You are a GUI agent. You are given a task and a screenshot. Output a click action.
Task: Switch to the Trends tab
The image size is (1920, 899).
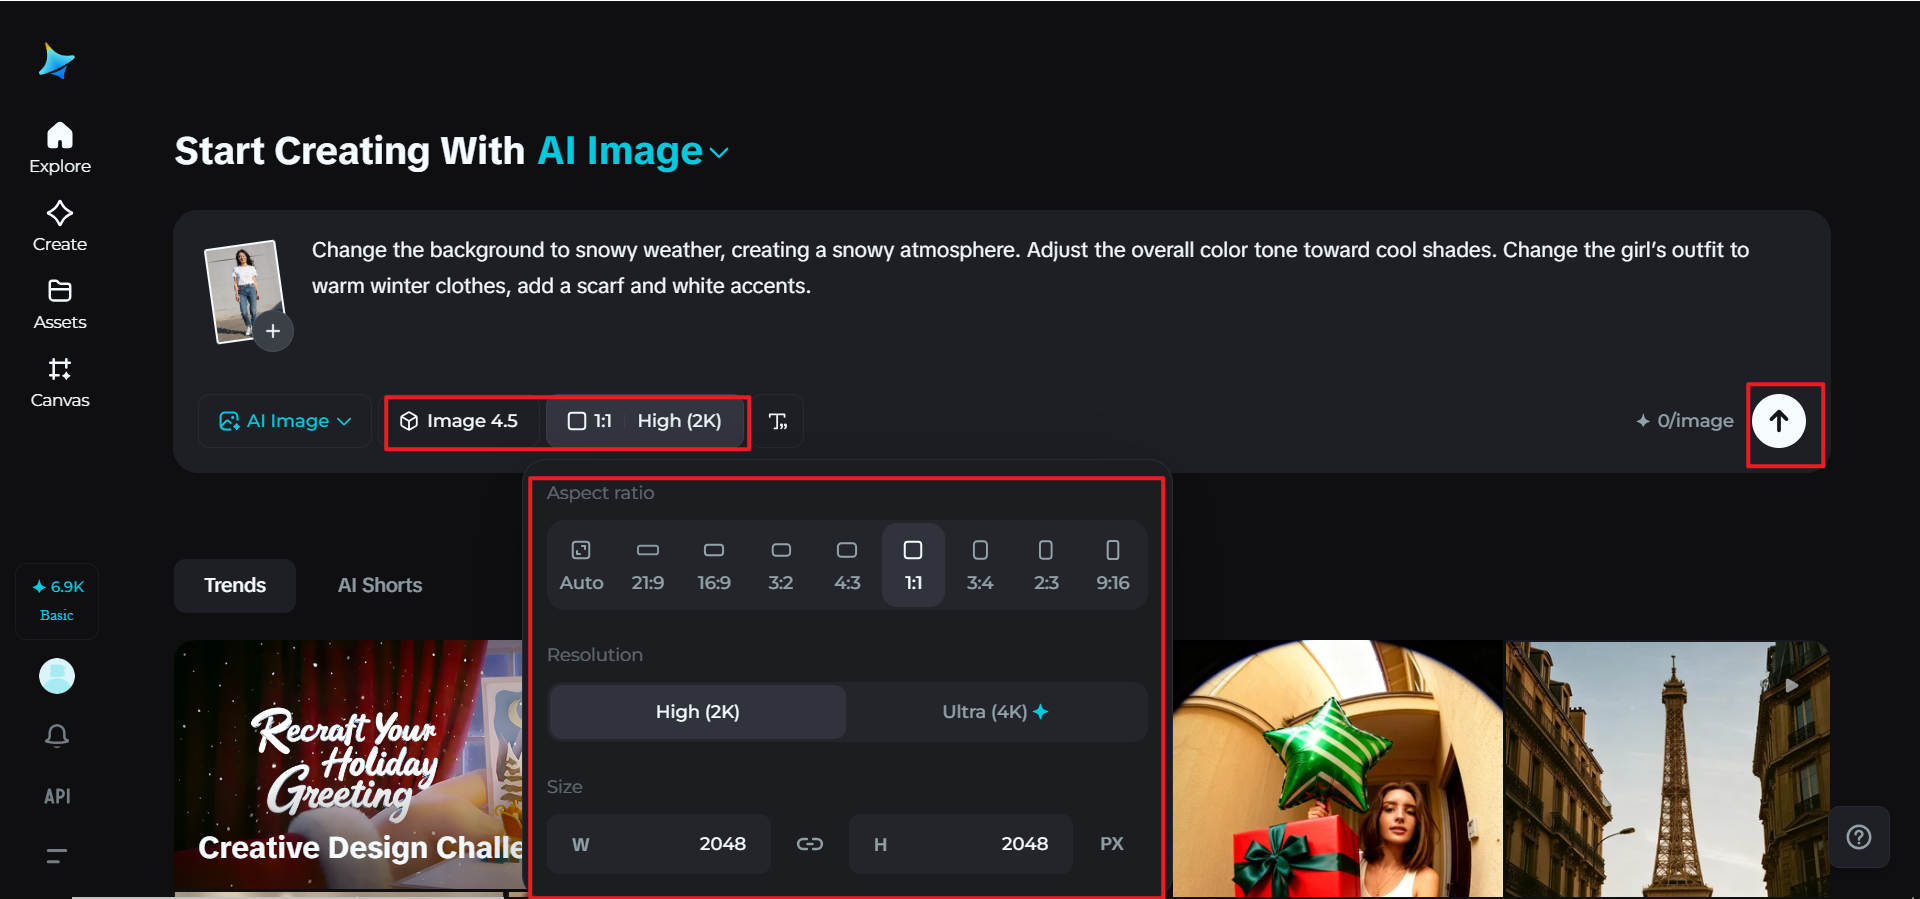pyautogui.click(x=235, y=586)
